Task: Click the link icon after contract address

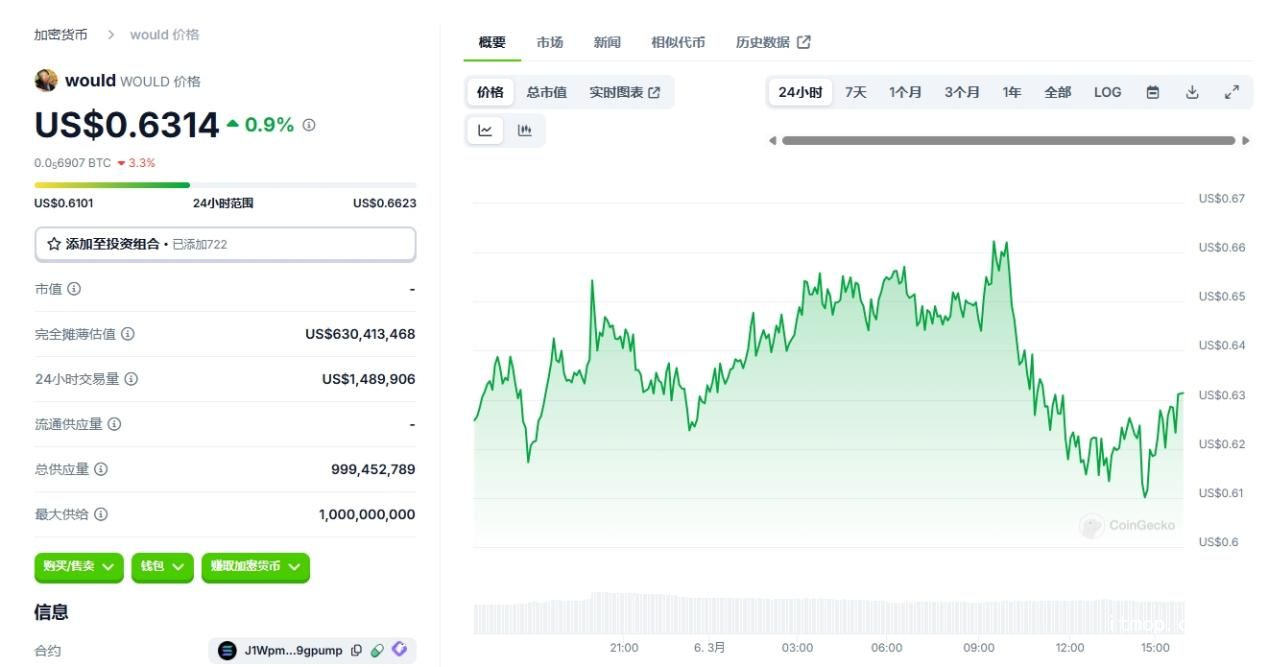Action: click(x=377, y=651)
